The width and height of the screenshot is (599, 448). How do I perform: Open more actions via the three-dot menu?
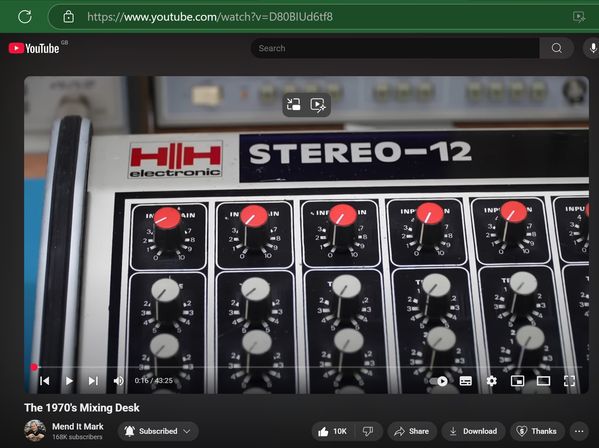[579, 432]
